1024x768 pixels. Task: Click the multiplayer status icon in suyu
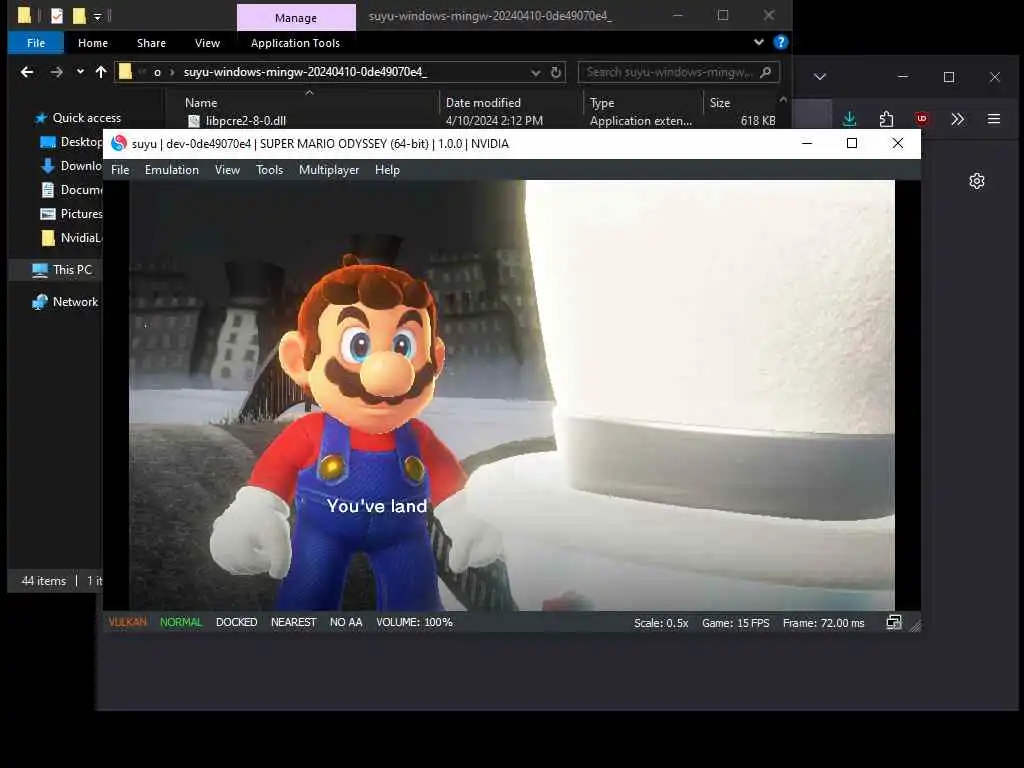[893, 622]
